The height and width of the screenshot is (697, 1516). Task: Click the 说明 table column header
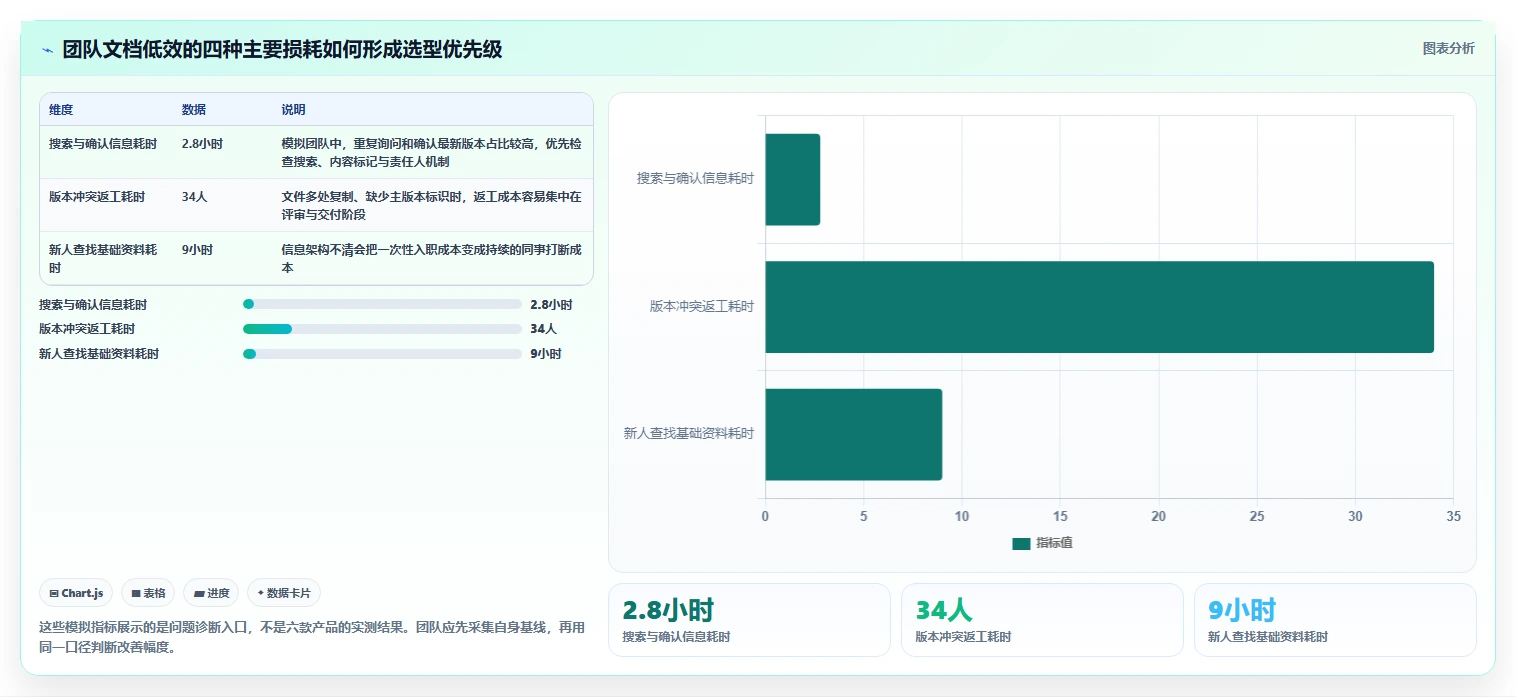coord(294,110)
